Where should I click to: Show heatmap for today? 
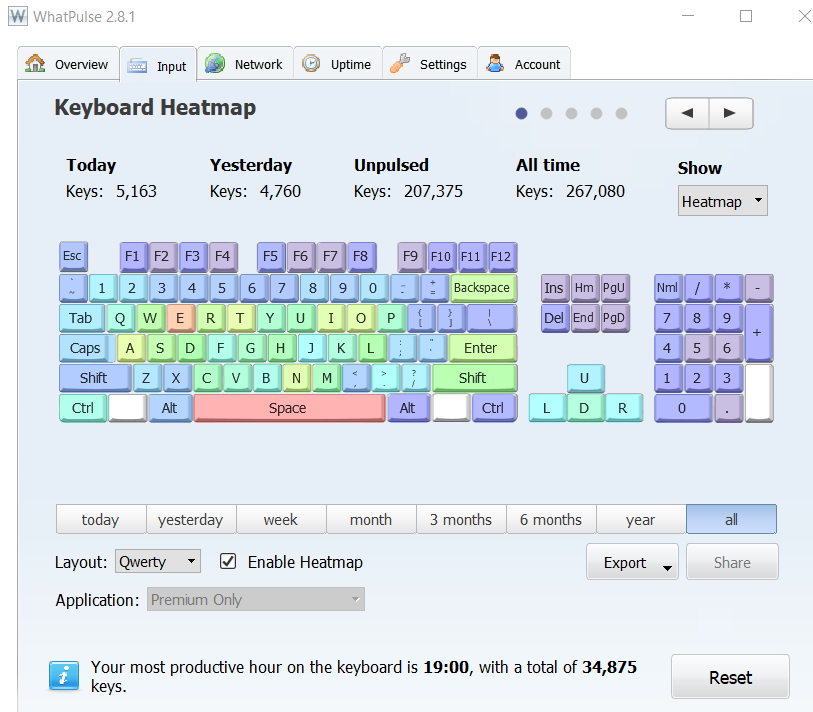click(101, 519)
